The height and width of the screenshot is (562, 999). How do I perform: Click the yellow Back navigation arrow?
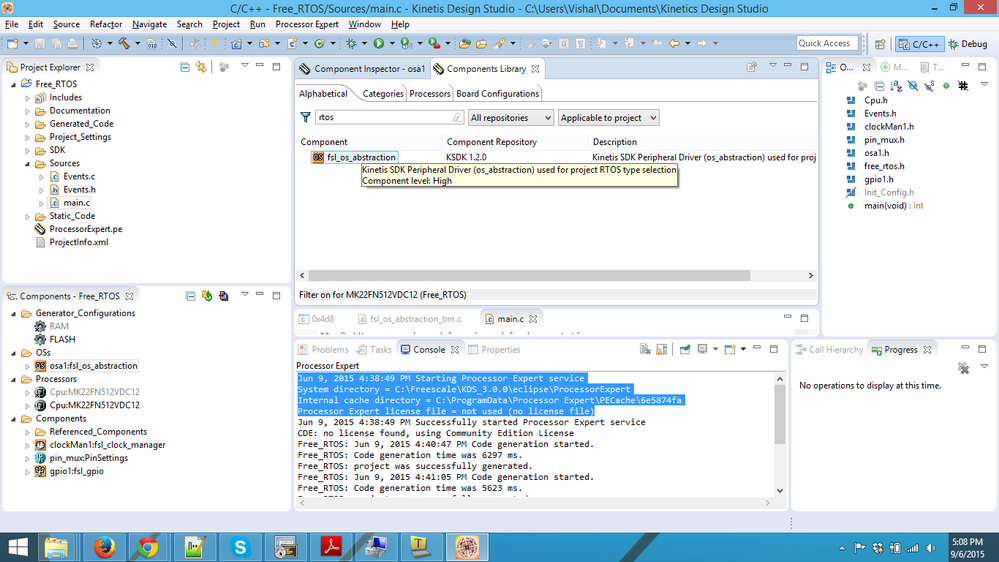point(674,43)
